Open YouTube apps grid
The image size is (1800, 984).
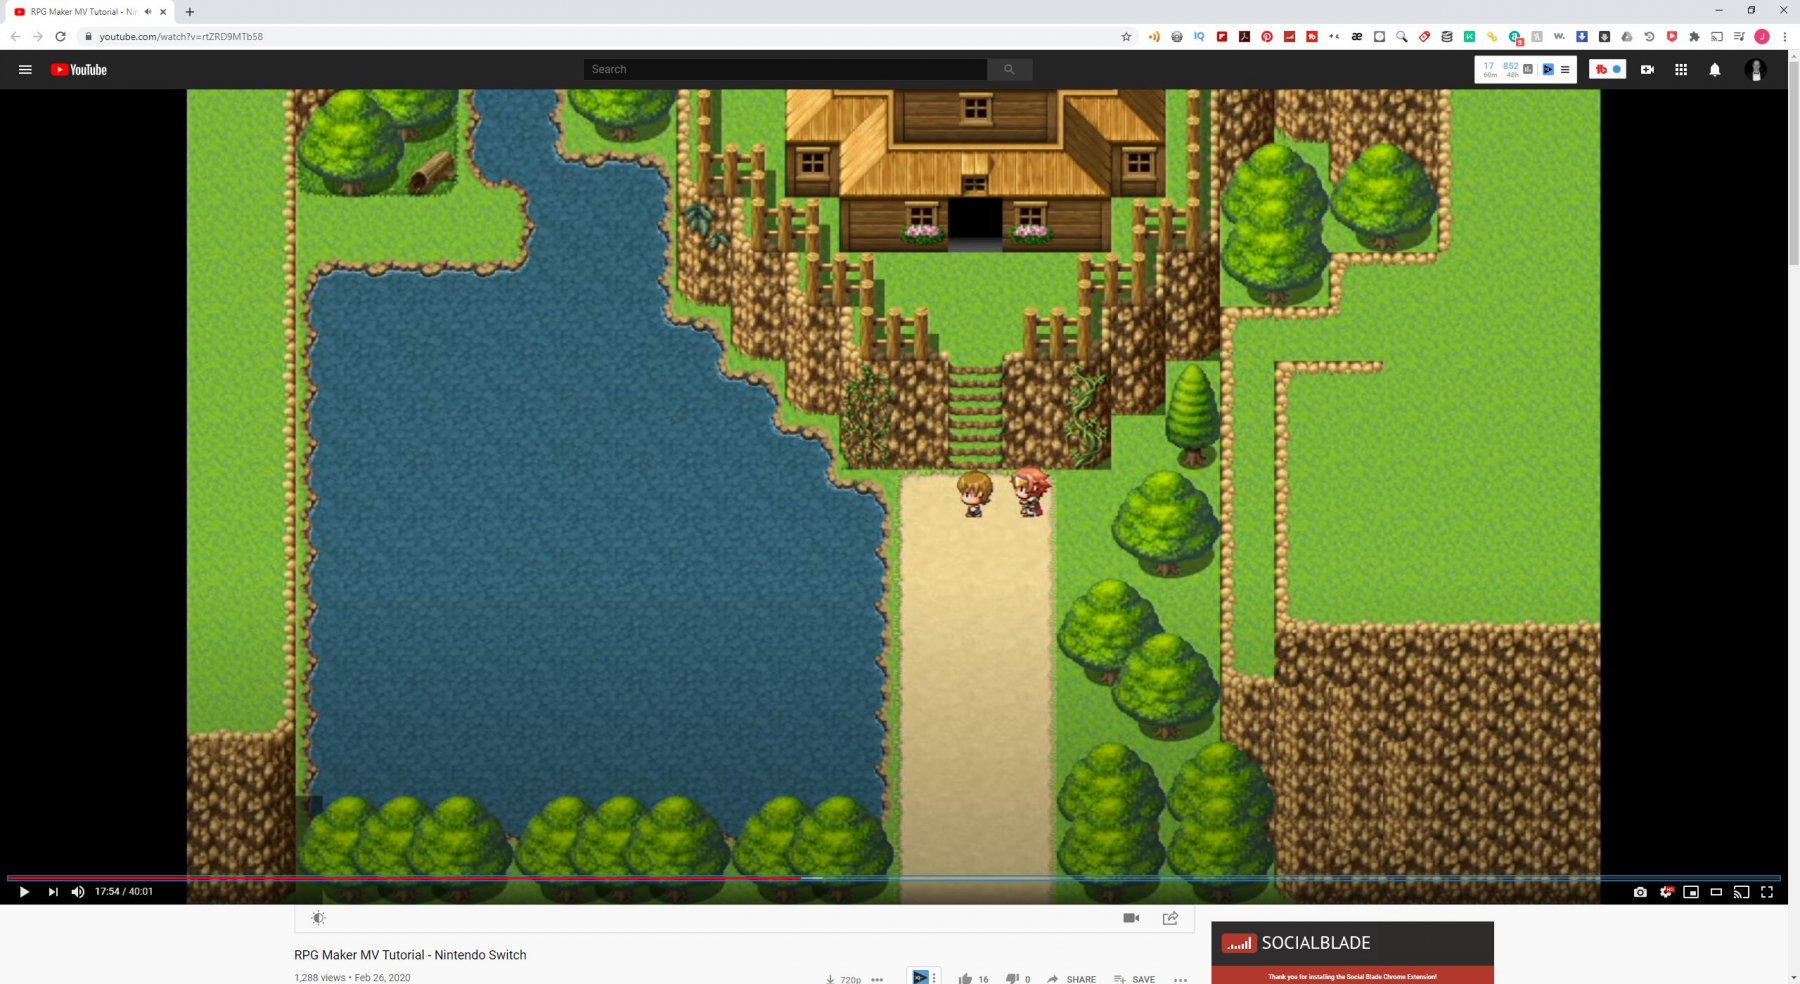click(x=1681, y=70)
